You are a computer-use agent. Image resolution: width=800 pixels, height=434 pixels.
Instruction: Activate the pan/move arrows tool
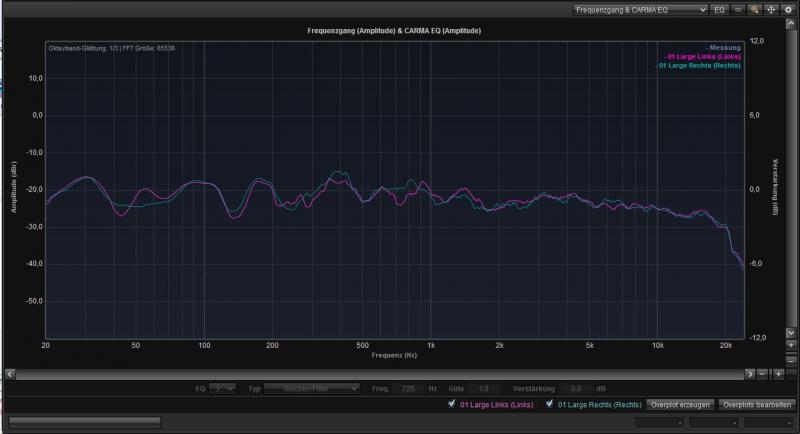[770, 9]
